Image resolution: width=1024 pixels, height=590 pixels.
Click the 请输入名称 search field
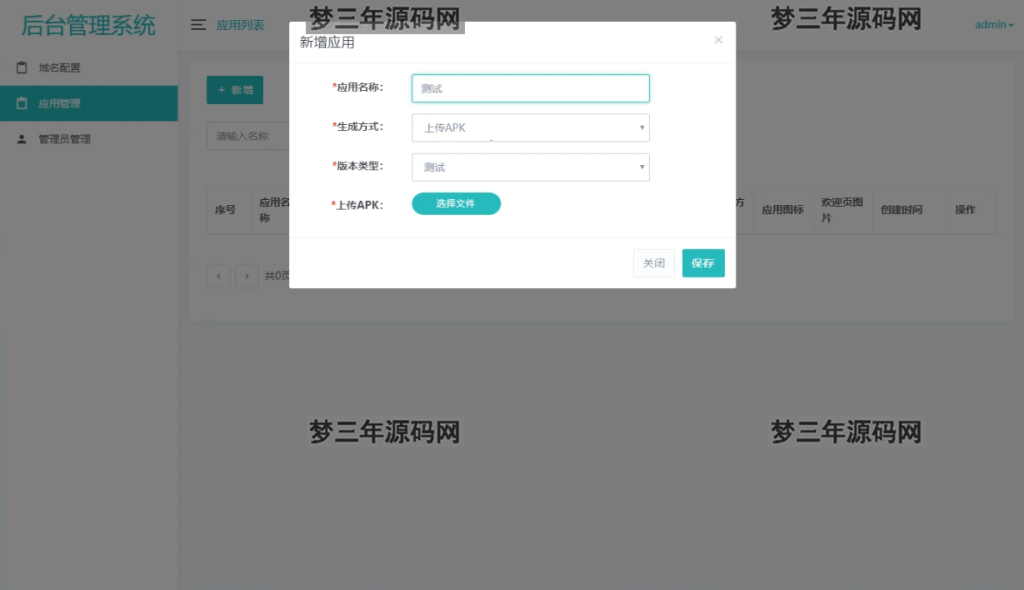(x=248, y=136)
